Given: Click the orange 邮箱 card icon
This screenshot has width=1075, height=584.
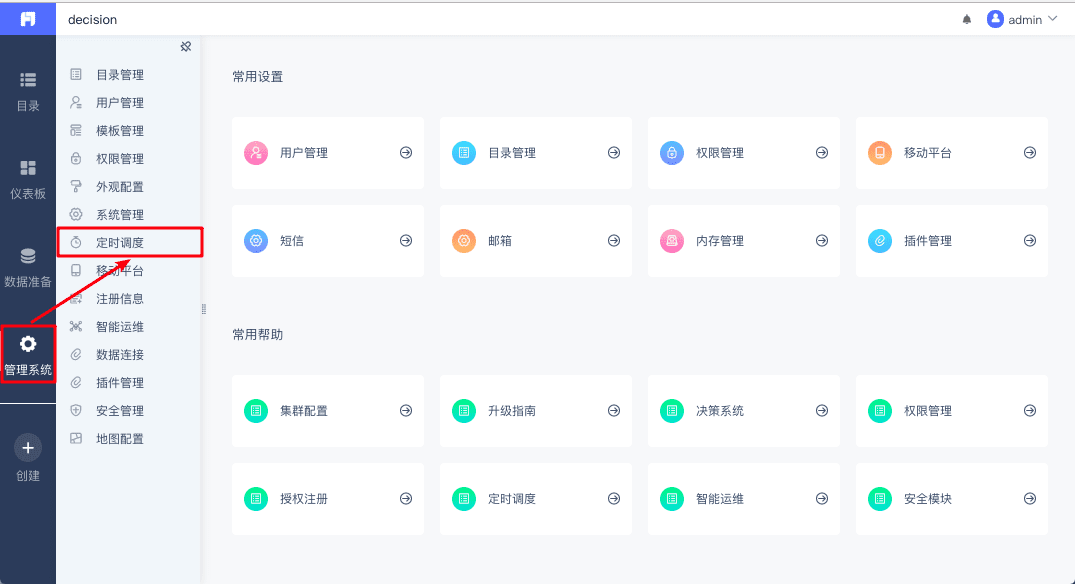Looking at the screenshot, I should [x=464, y=241].
